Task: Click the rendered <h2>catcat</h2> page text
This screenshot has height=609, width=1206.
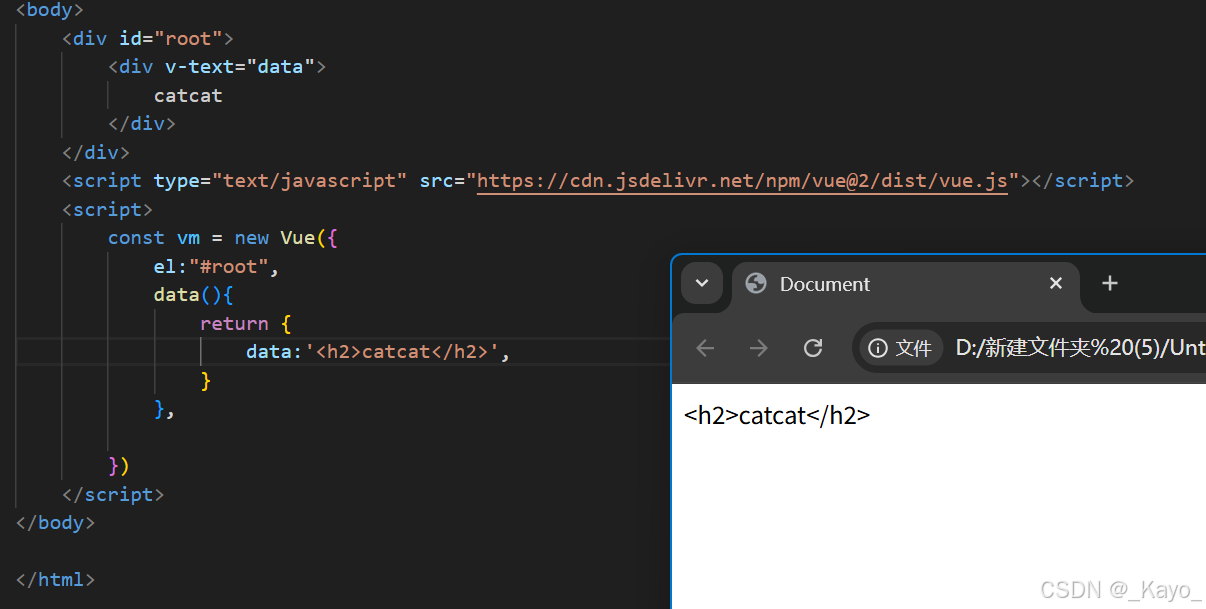Action: click(777, 416)
